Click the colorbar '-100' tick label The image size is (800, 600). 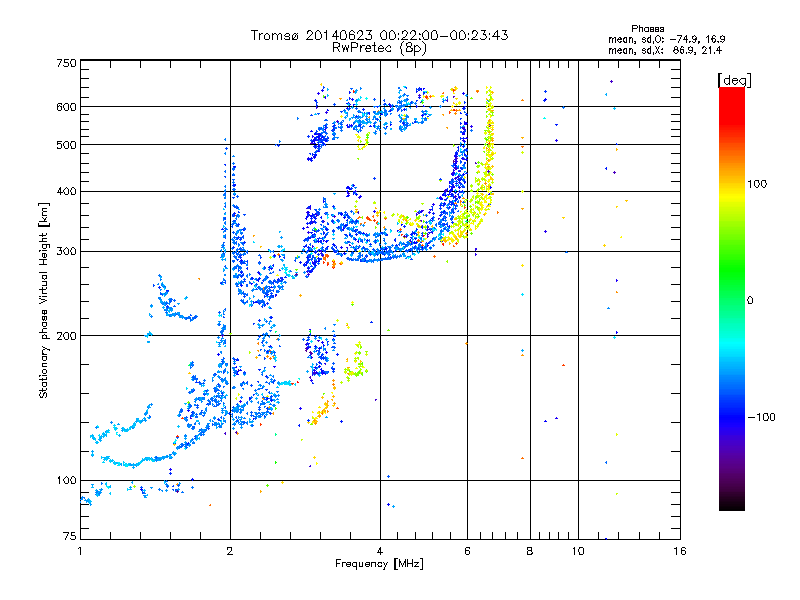point(761,417)
